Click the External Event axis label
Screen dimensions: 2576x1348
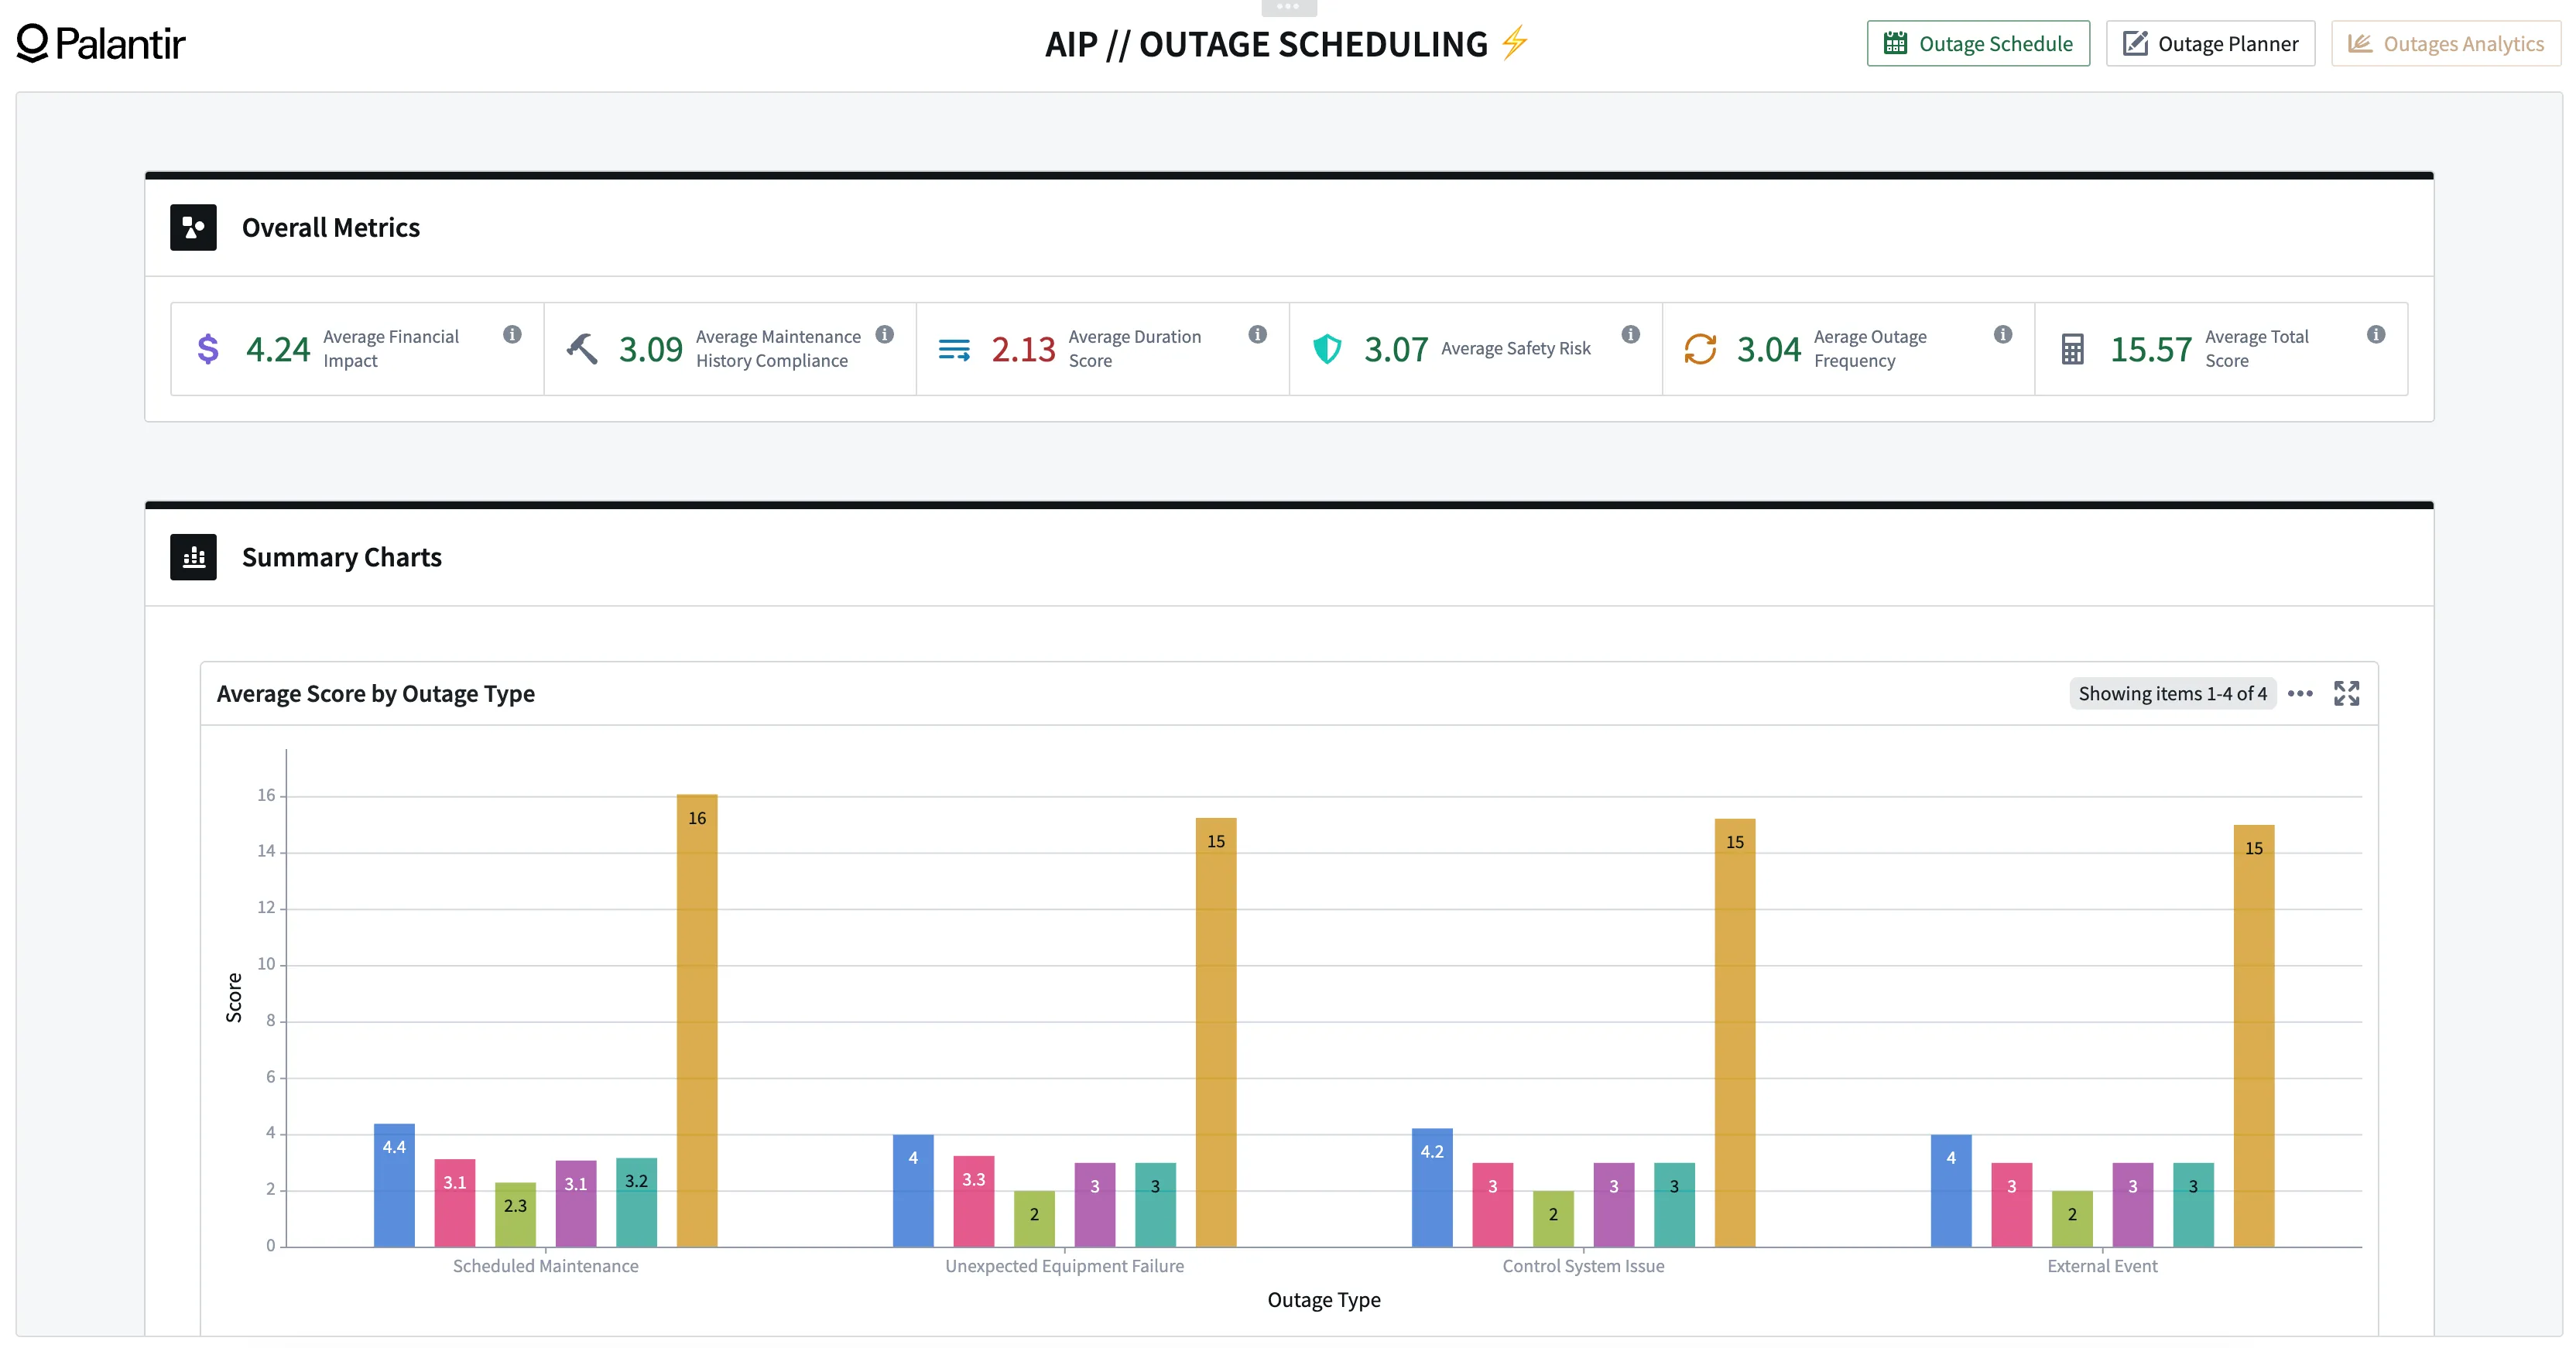click(2102, 1266)
